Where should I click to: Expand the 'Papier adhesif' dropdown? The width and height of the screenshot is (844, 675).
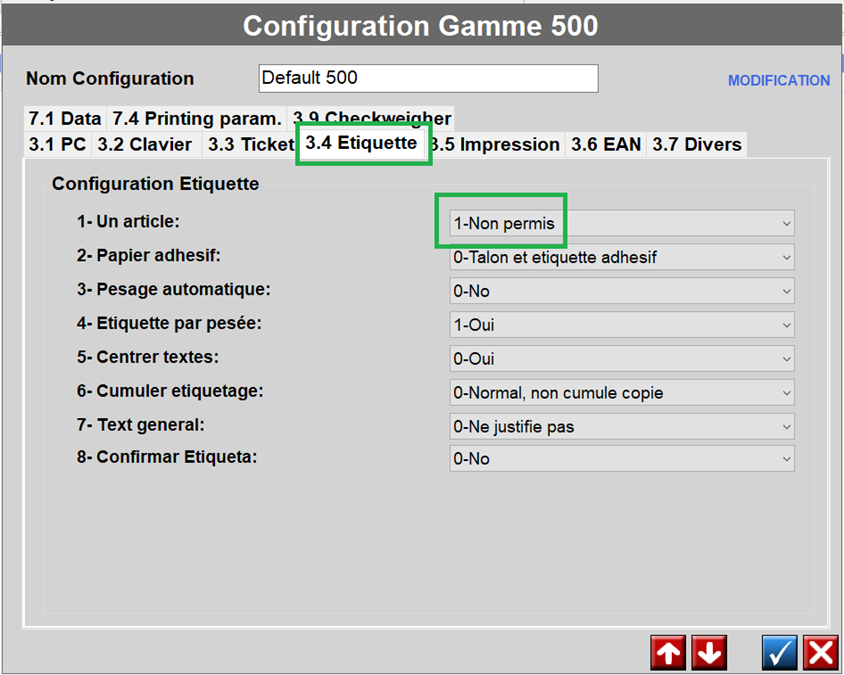pyautogui.click(x=622, y=257)
